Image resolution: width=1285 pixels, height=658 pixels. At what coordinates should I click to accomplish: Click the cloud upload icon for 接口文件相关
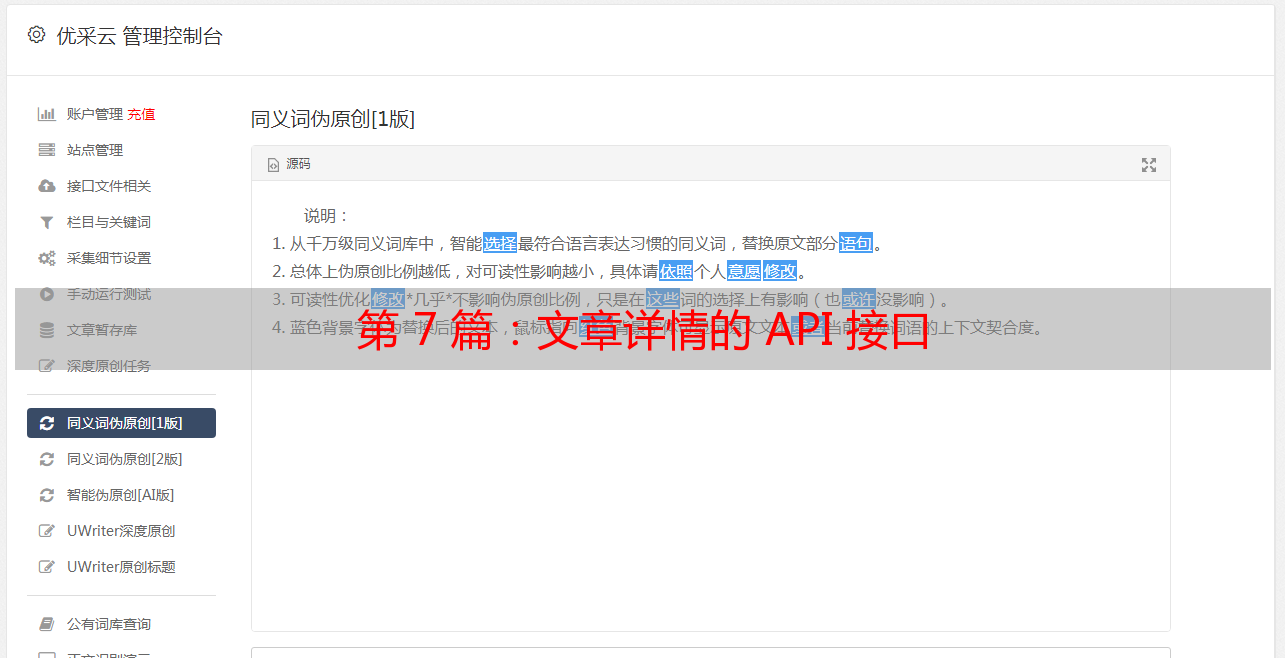[46, 186]
